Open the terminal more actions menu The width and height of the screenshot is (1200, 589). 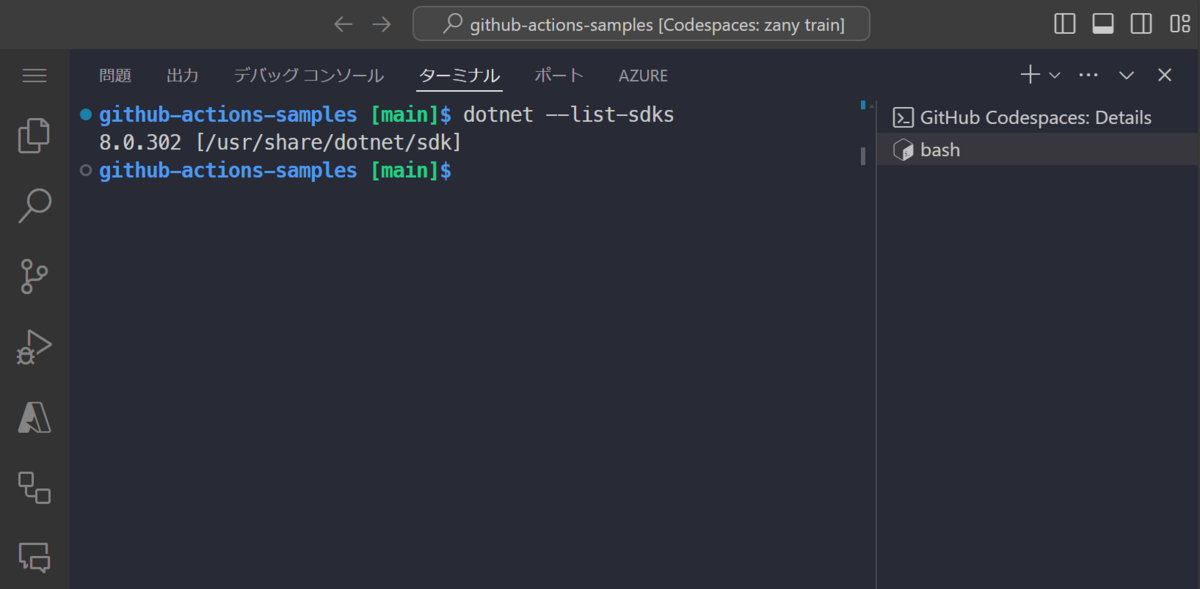tap(1089, 75)
